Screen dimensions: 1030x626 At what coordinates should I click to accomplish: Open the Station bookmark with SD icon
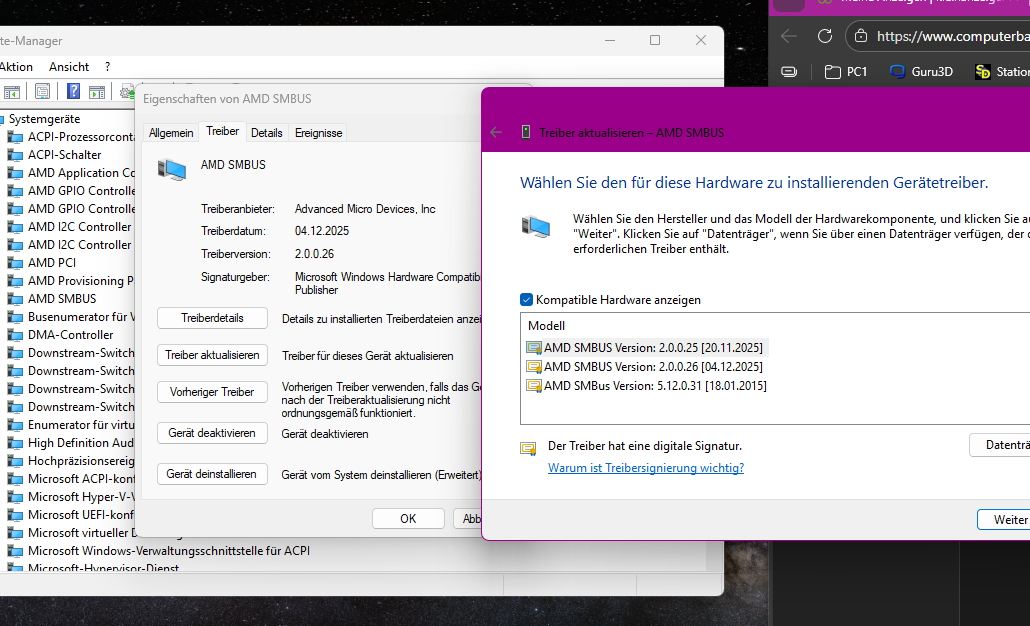click(x=1001, y=72)
